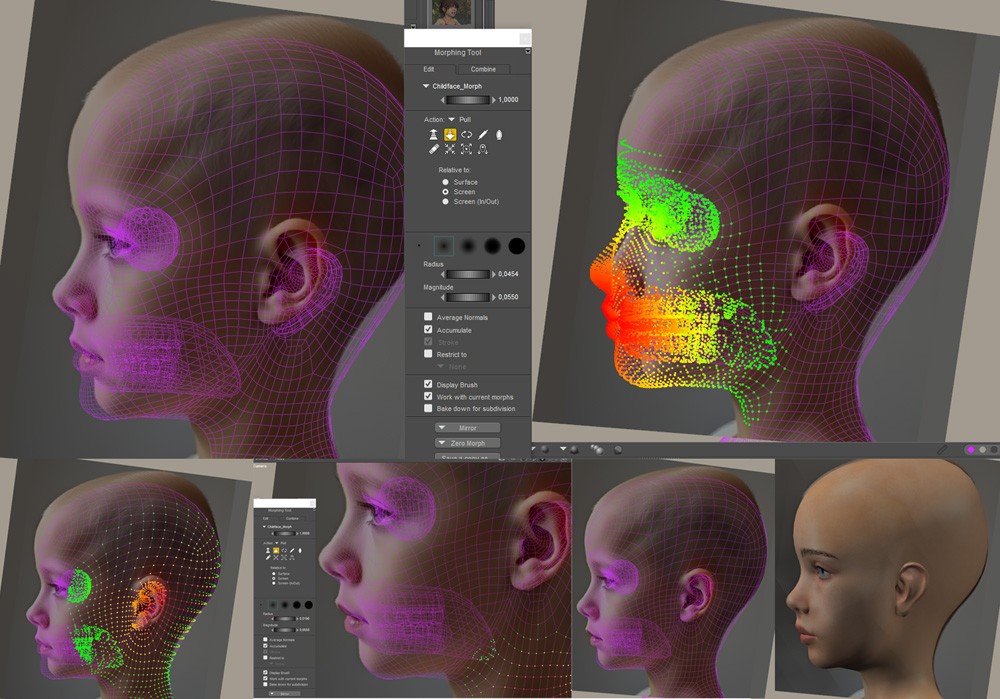Select the four-arrows expand icon in large panel
The height and width of the screenshot is (699, 1000).
(x=450, y=149)
